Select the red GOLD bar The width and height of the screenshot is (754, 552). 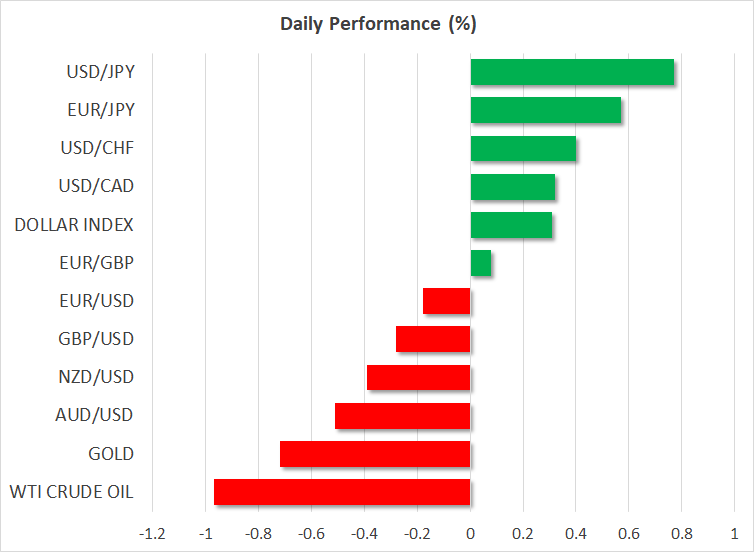(x=375, y=454)
